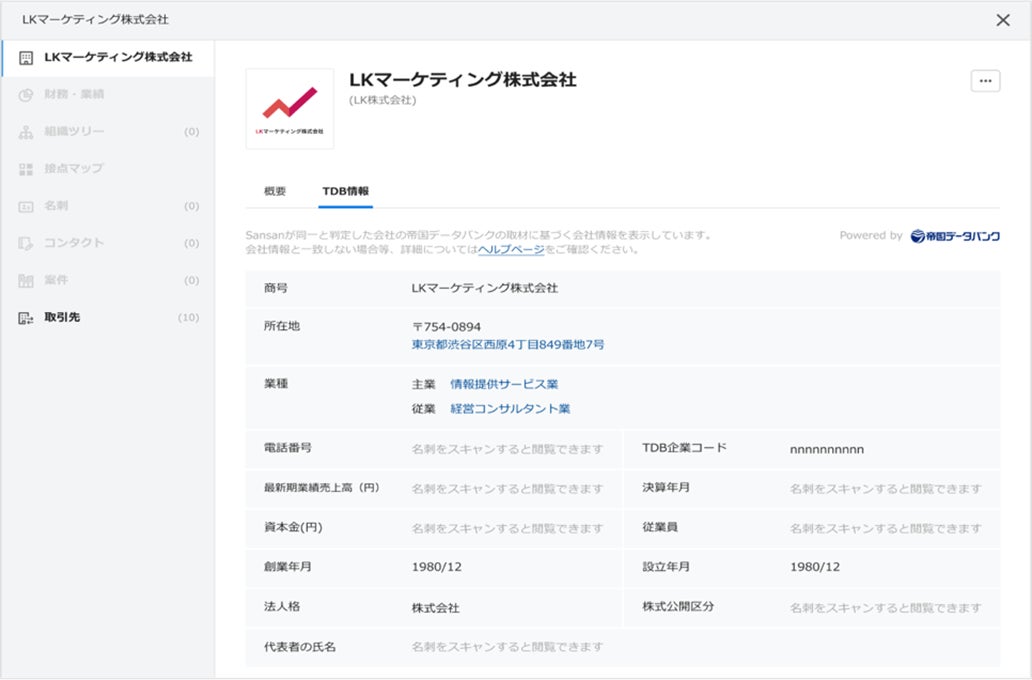Click the 1980/12 value beside 創業年月
1032x680 pixels.
click(436, 567)
